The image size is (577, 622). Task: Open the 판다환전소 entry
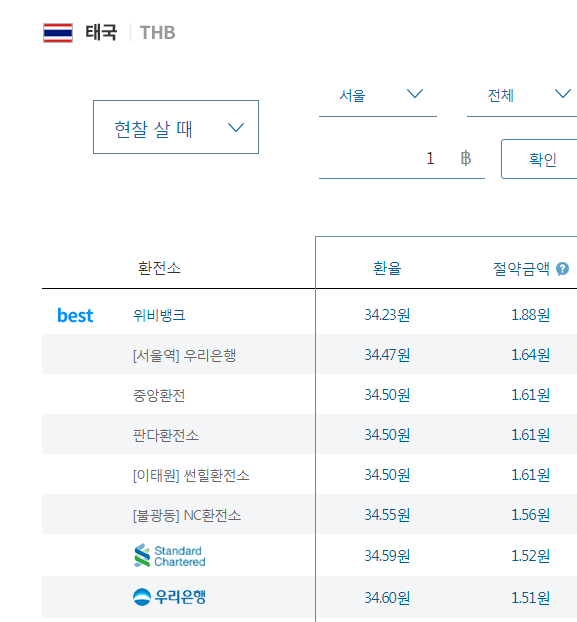(x=165, y=436)
